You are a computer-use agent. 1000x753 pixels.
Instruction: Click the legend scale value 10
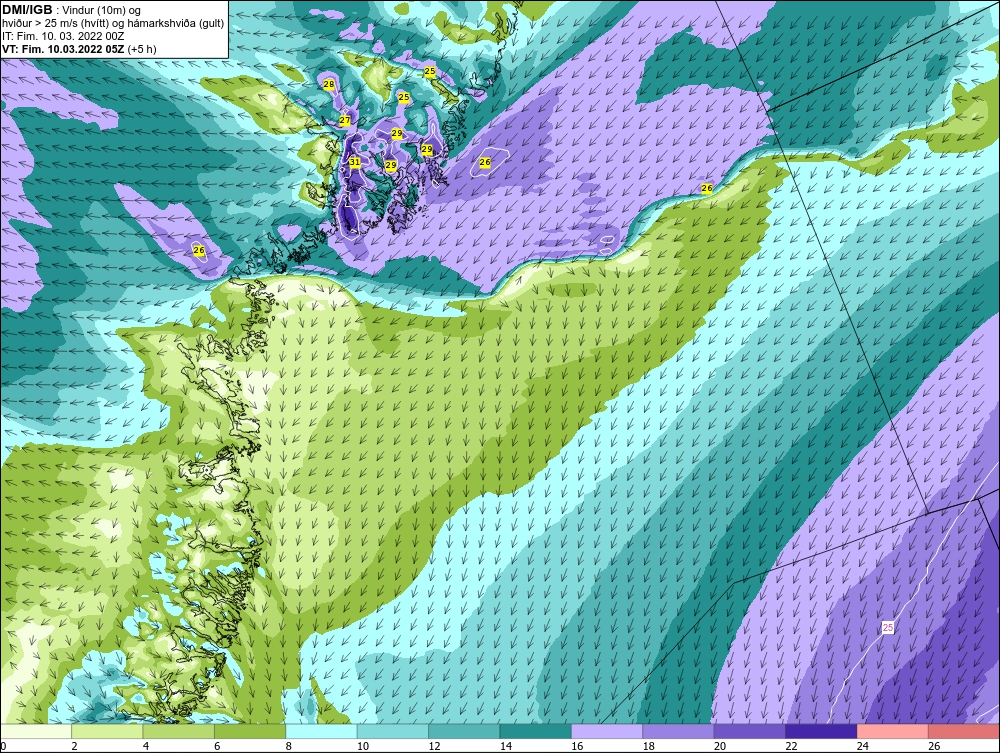click(363, 746)
